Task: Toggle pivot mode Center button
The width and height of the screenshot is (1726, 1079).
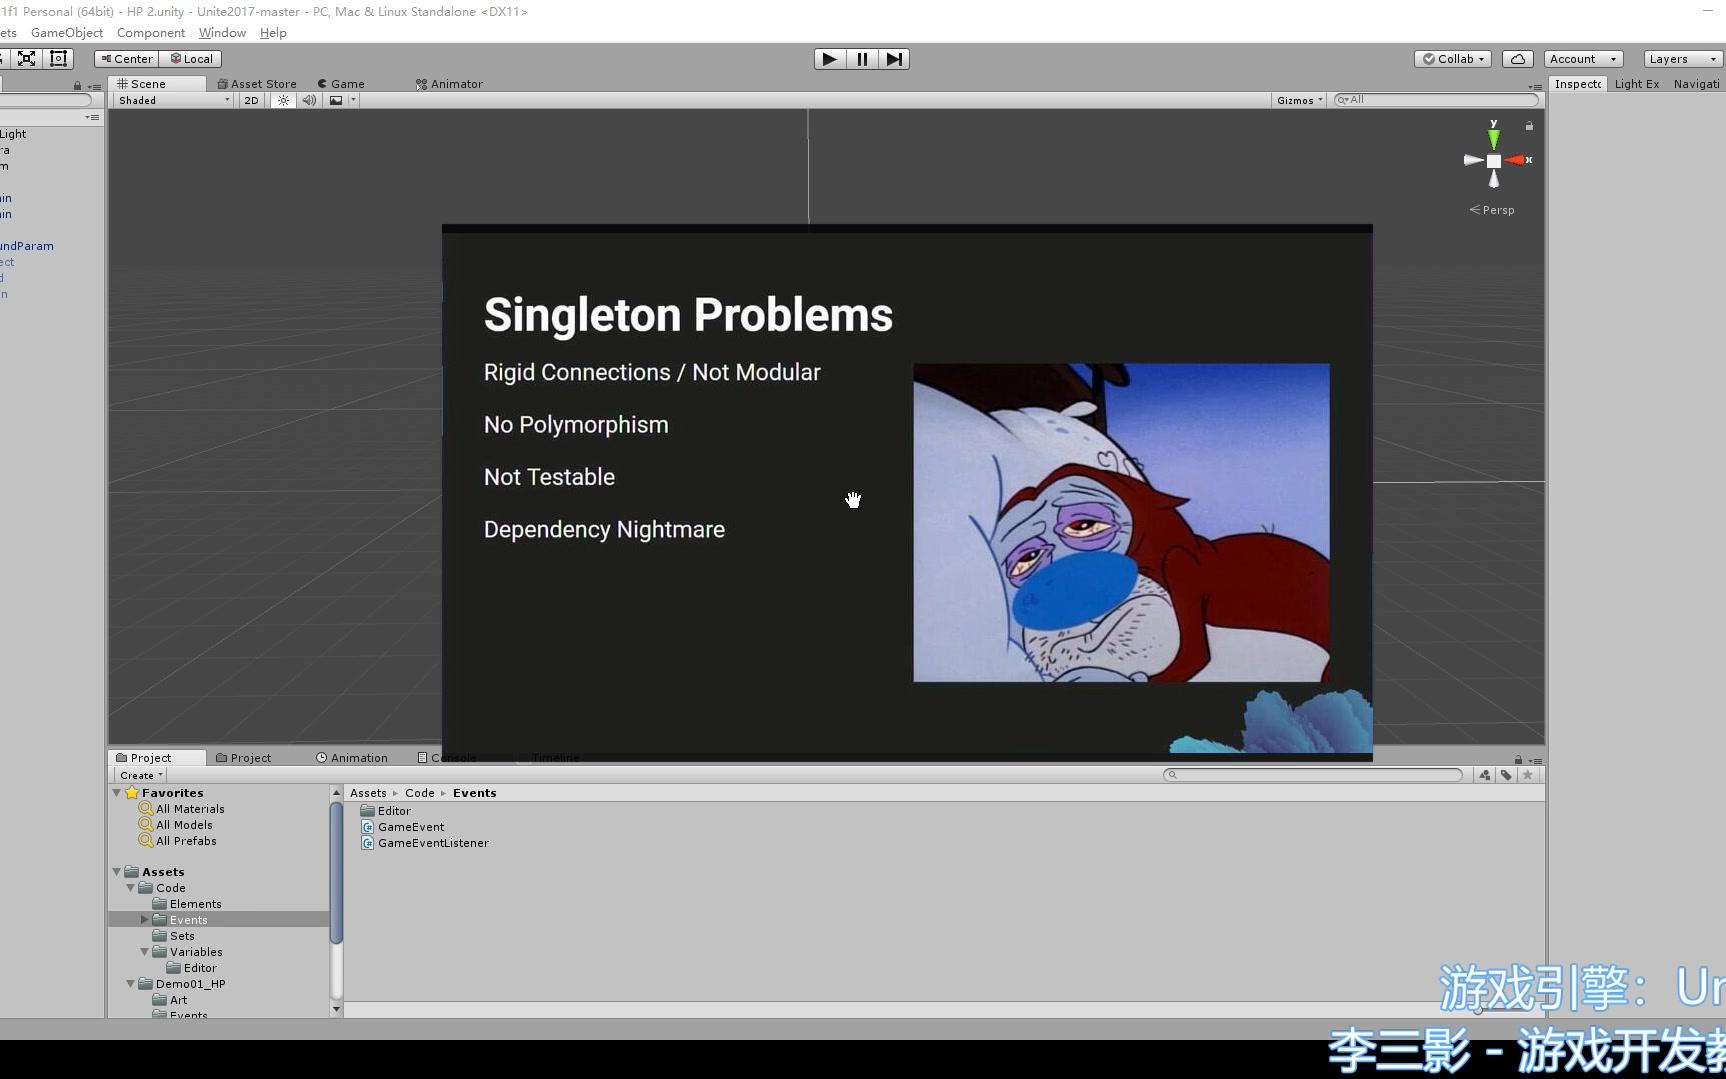Action: (127, 59)
